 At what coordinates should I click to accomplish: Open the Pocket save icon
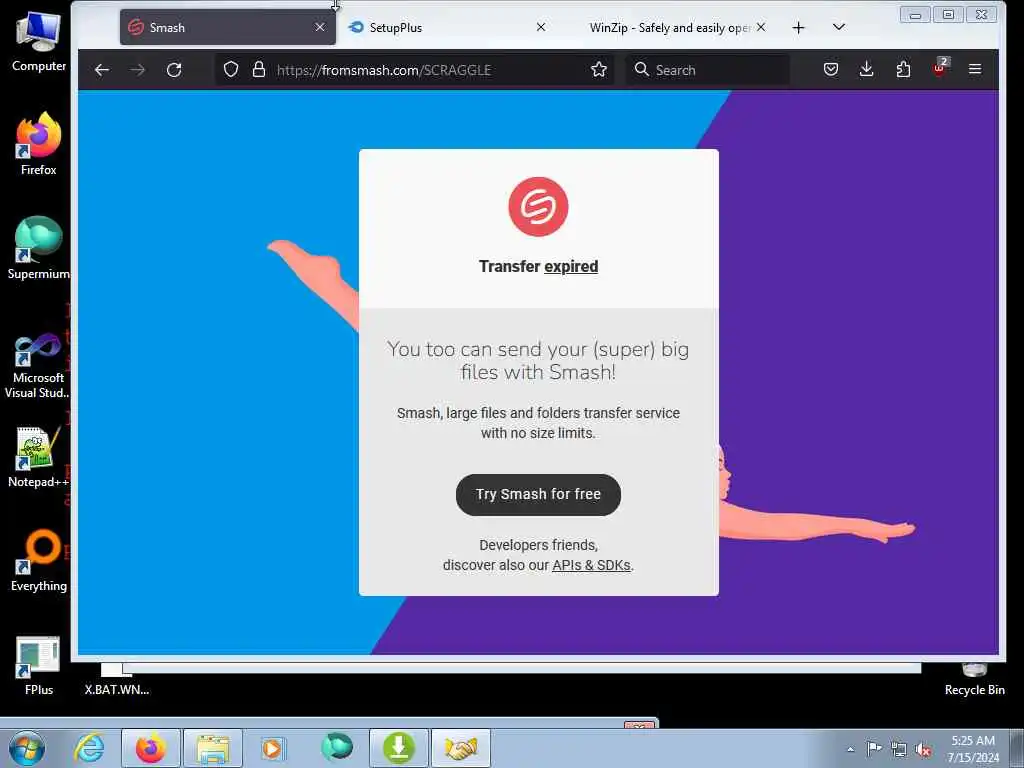(831, 69)
